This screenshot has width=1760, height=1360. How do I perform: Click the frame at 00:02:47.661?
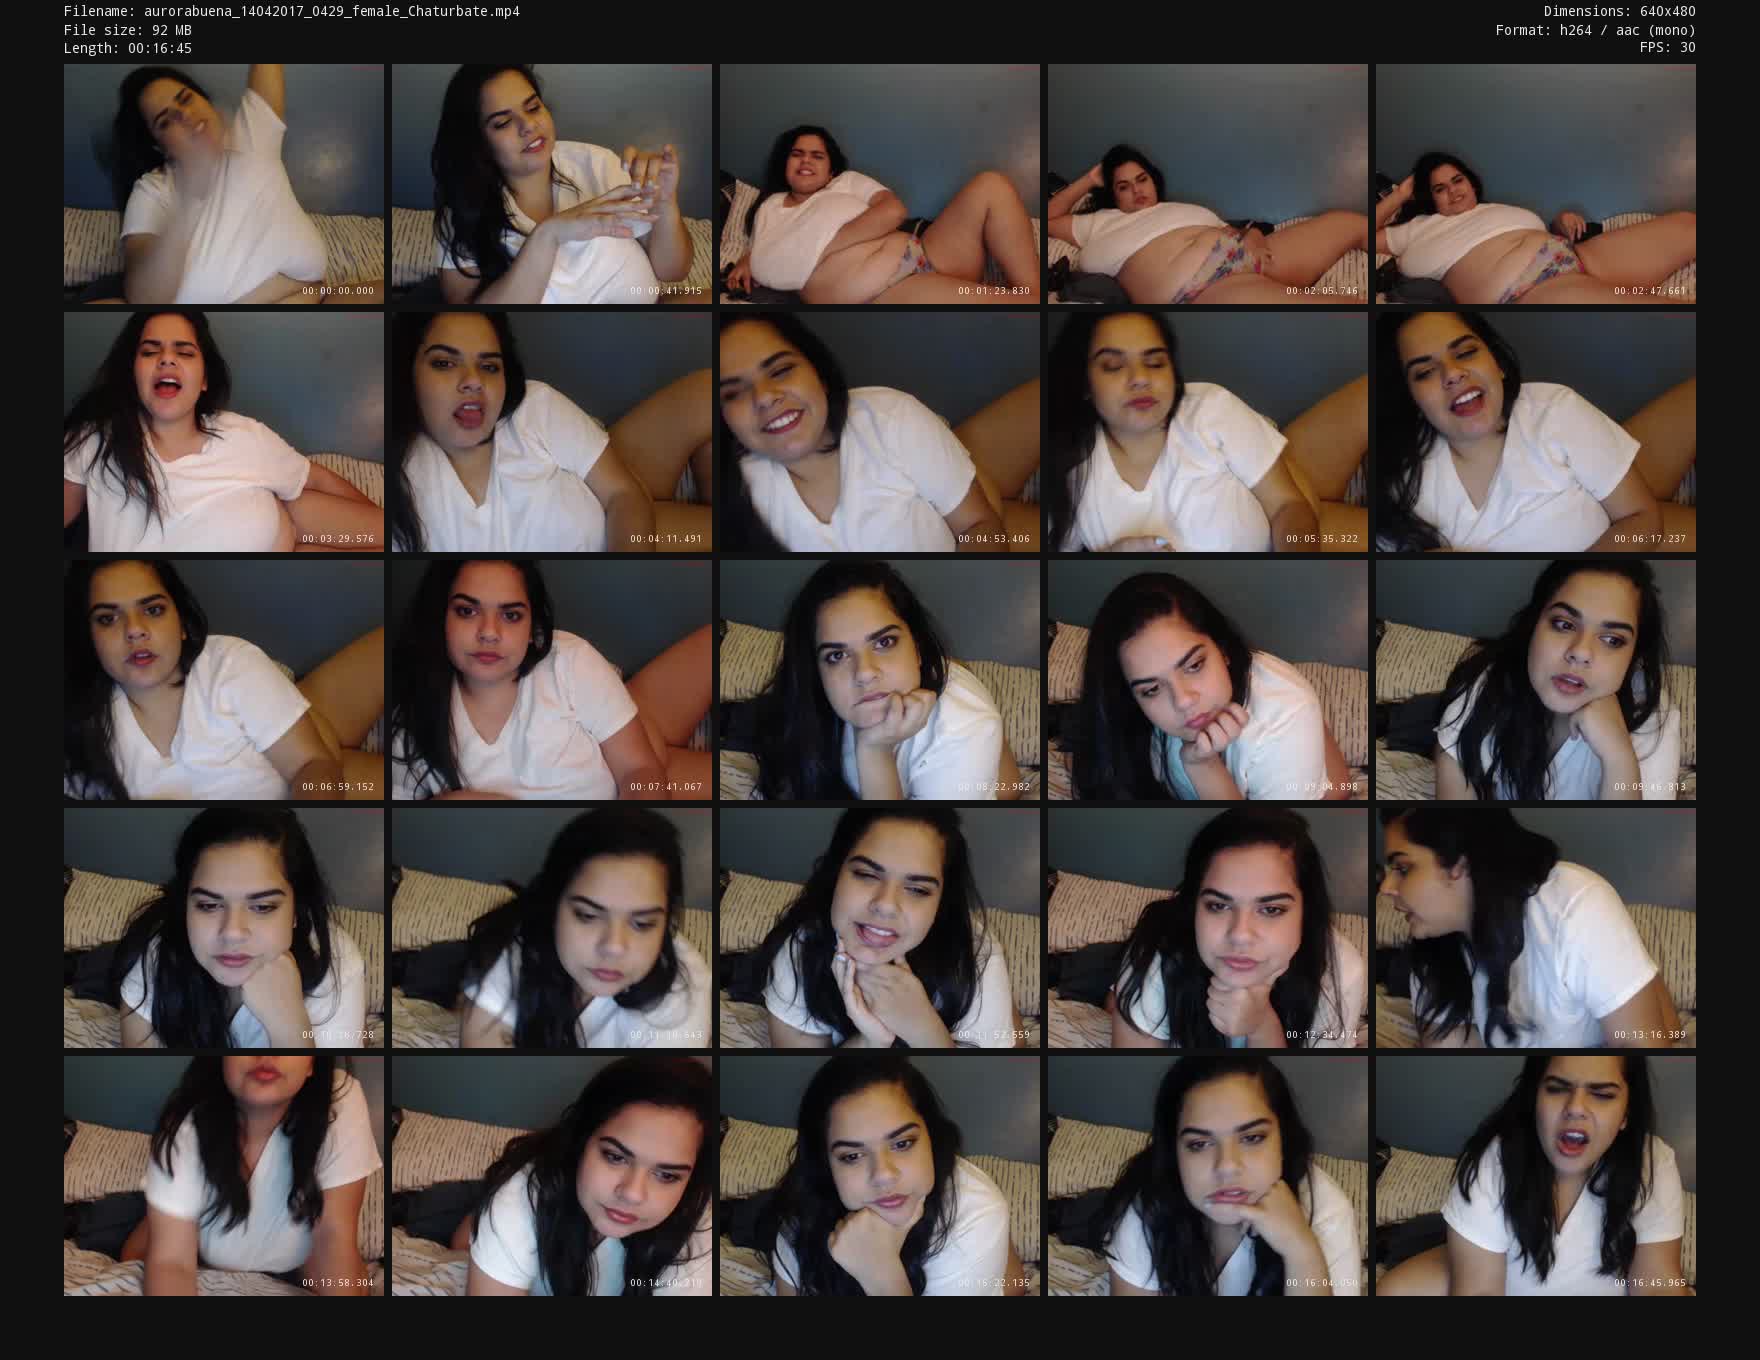pos(1535,184)
